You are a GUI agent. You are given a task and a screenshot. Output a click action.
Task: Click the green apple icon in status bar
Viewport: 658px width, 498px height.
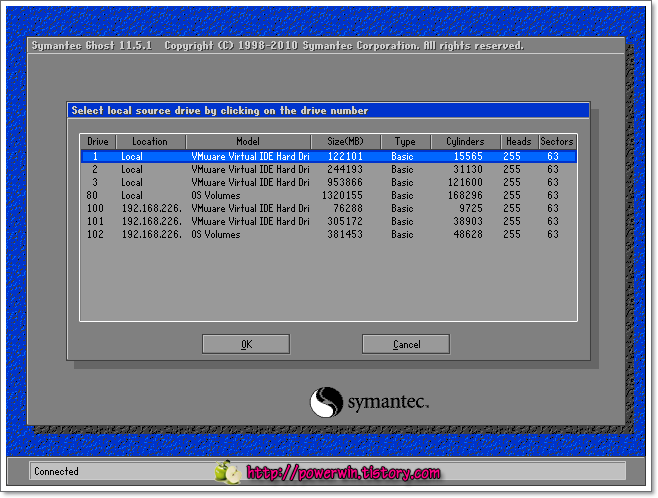coord(227,472)
